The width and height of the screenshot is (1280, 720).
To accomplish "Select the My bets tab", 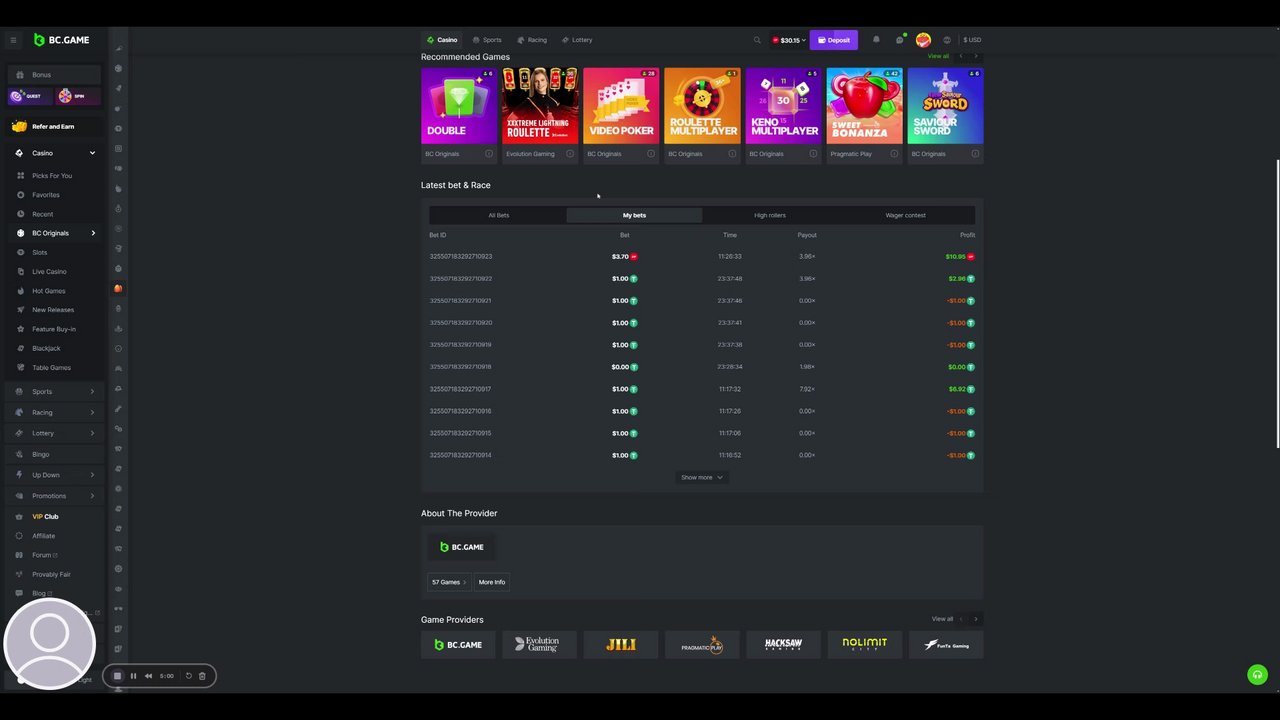I will click(634, 215).
